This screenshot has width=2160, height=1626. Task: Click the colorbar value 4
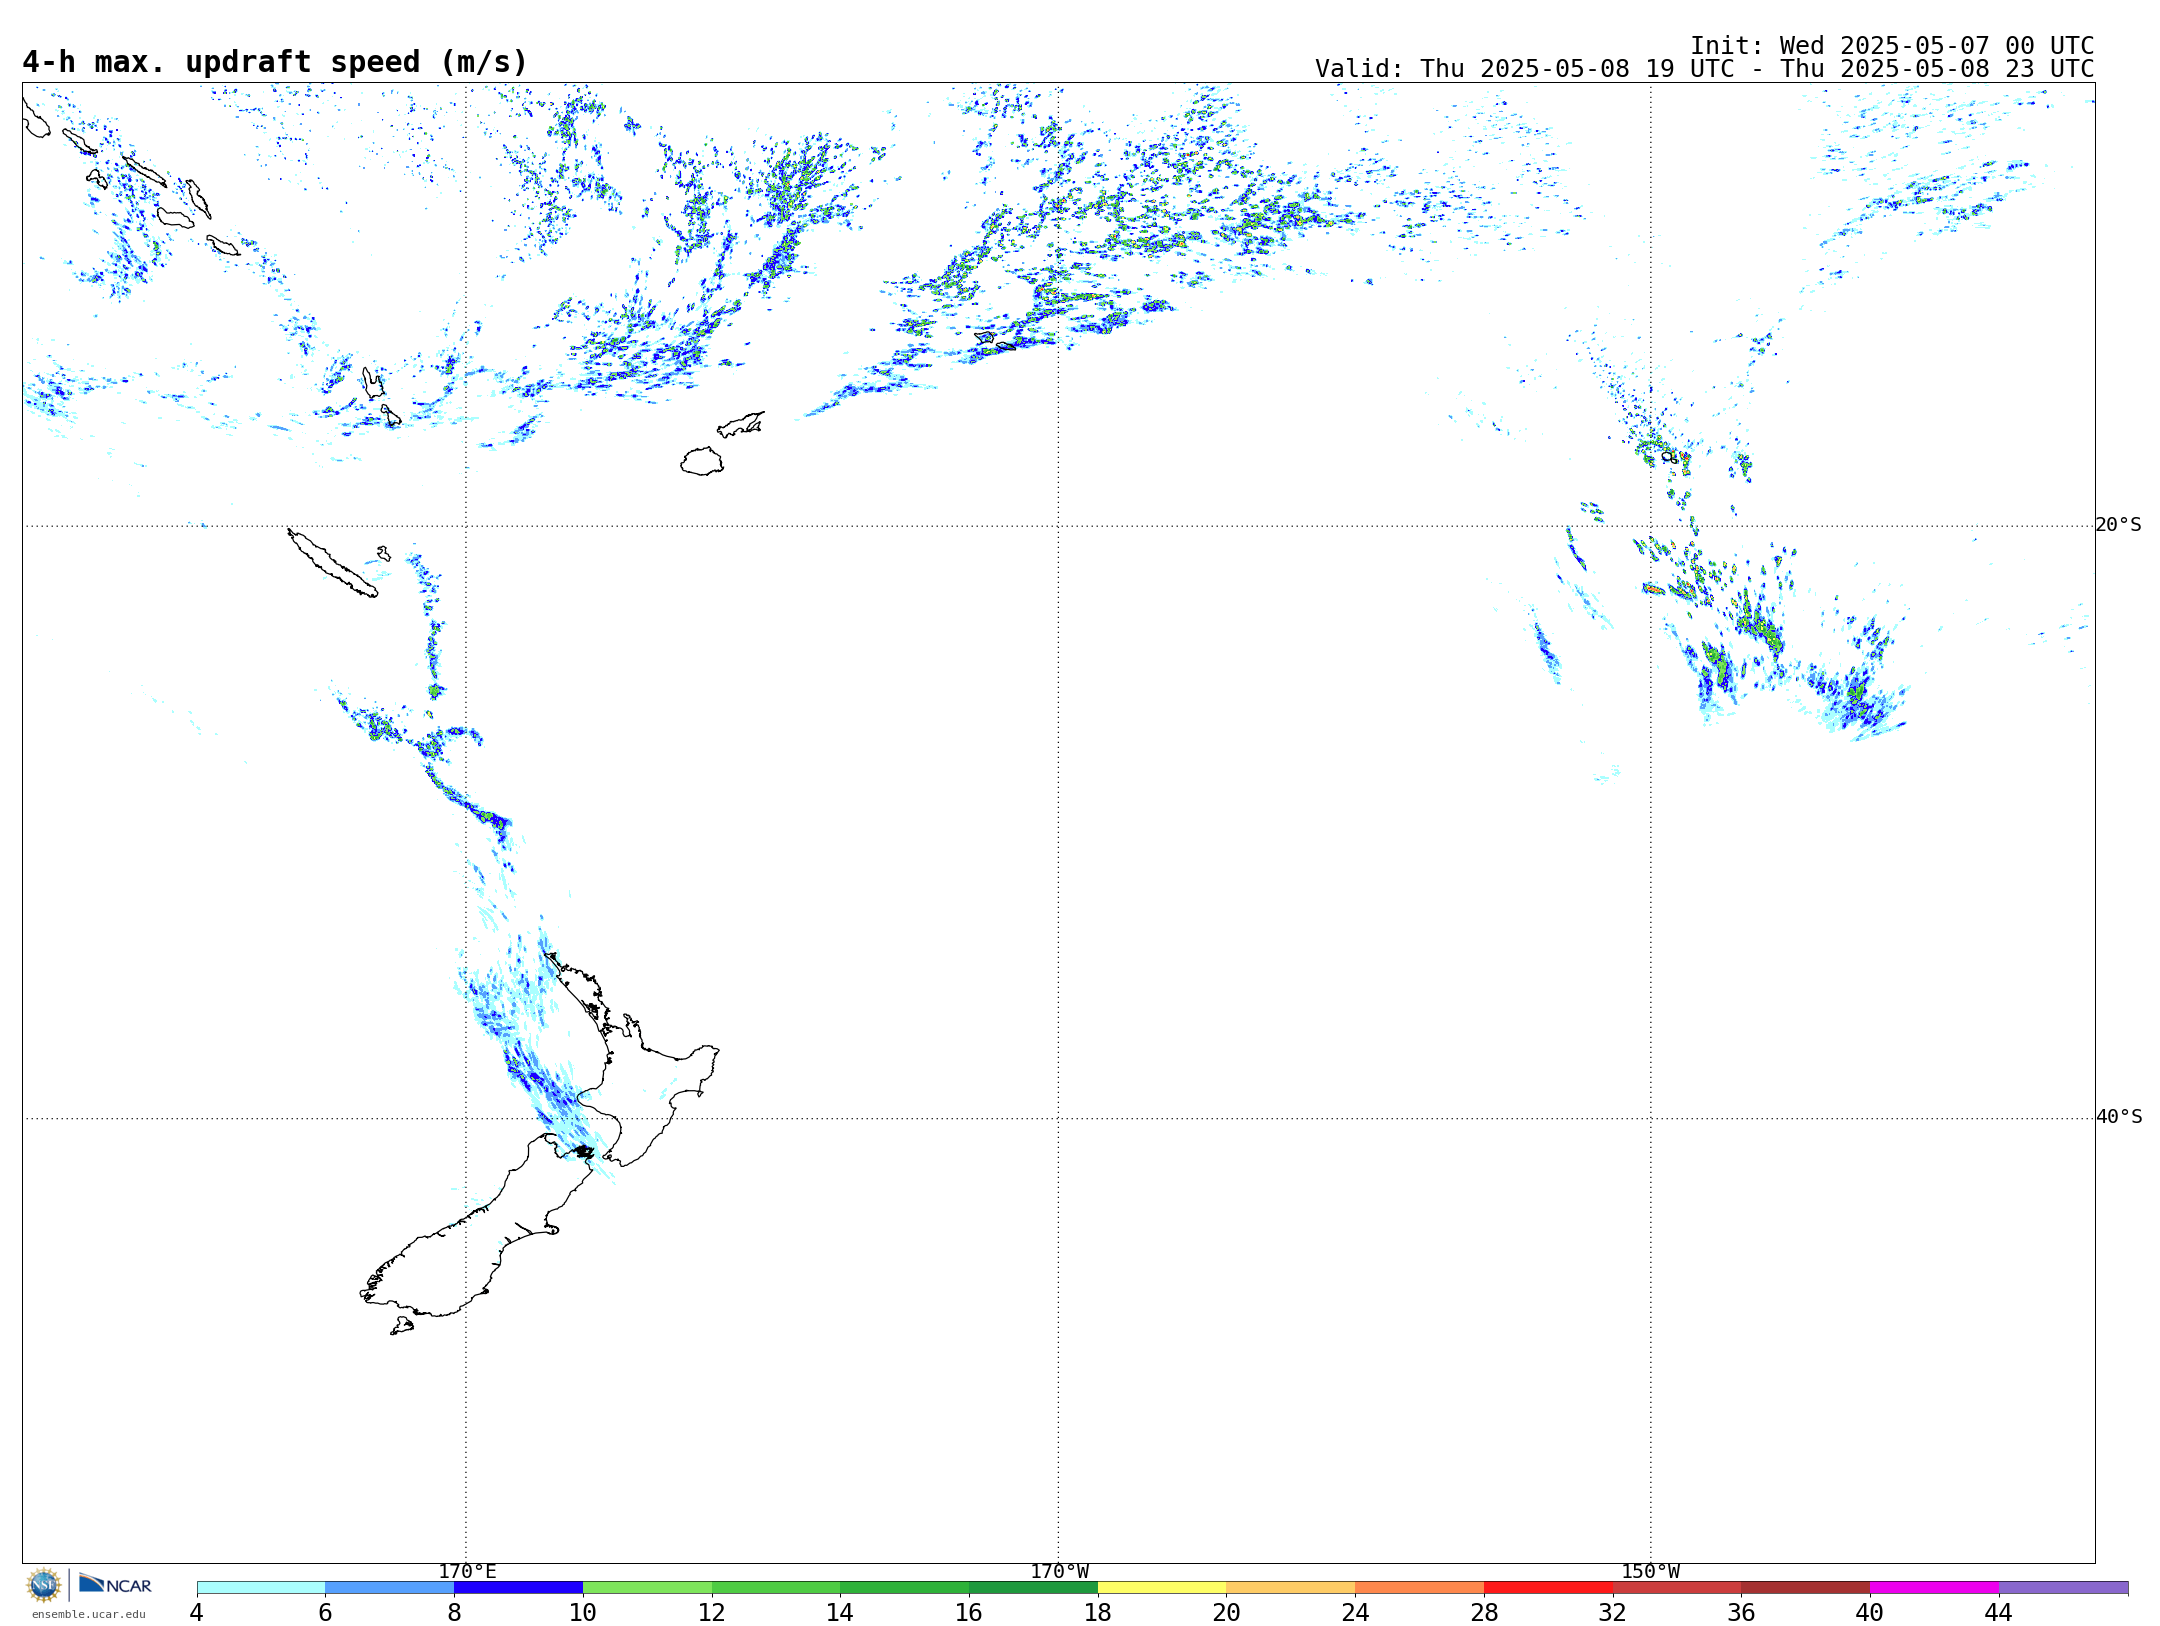tap(197, 1613)
